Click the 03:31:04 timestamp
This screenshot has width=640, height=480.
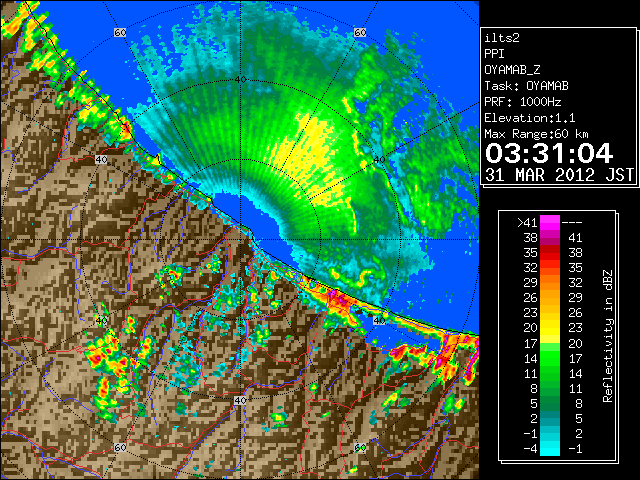coord(549,153)
